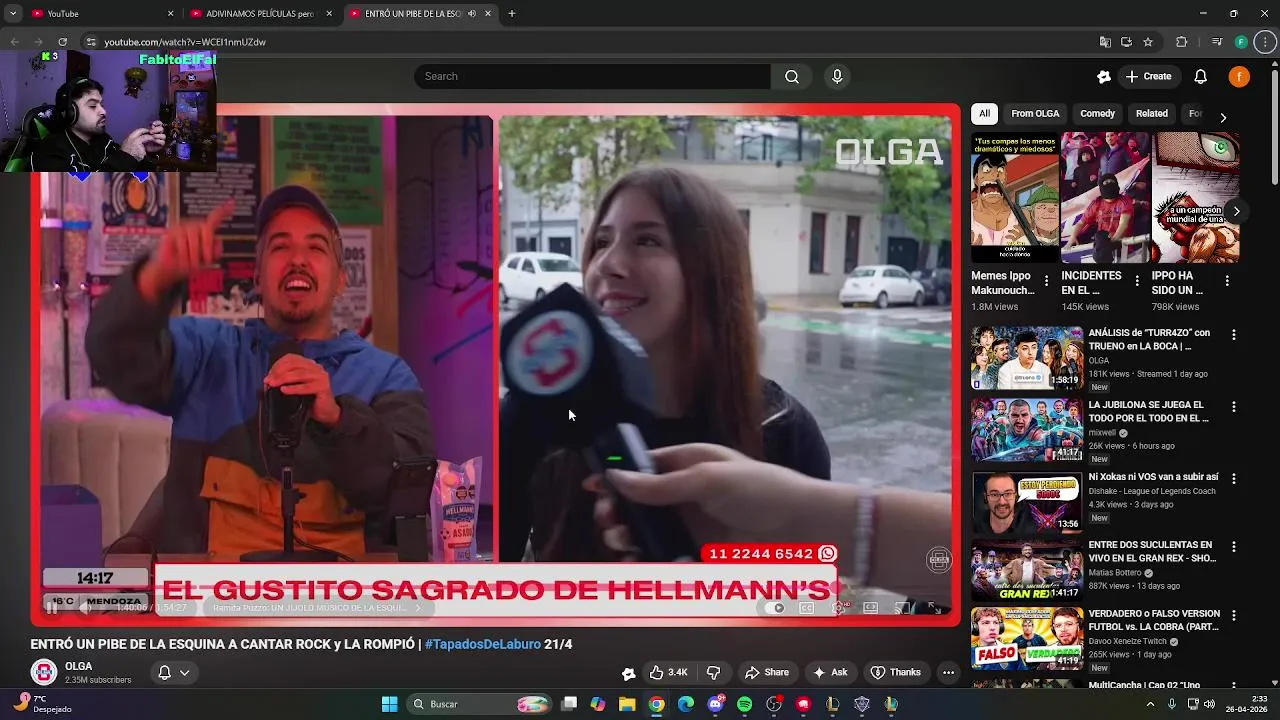
Task: Share the video using the Share button
Action: (x=766, y=672)
